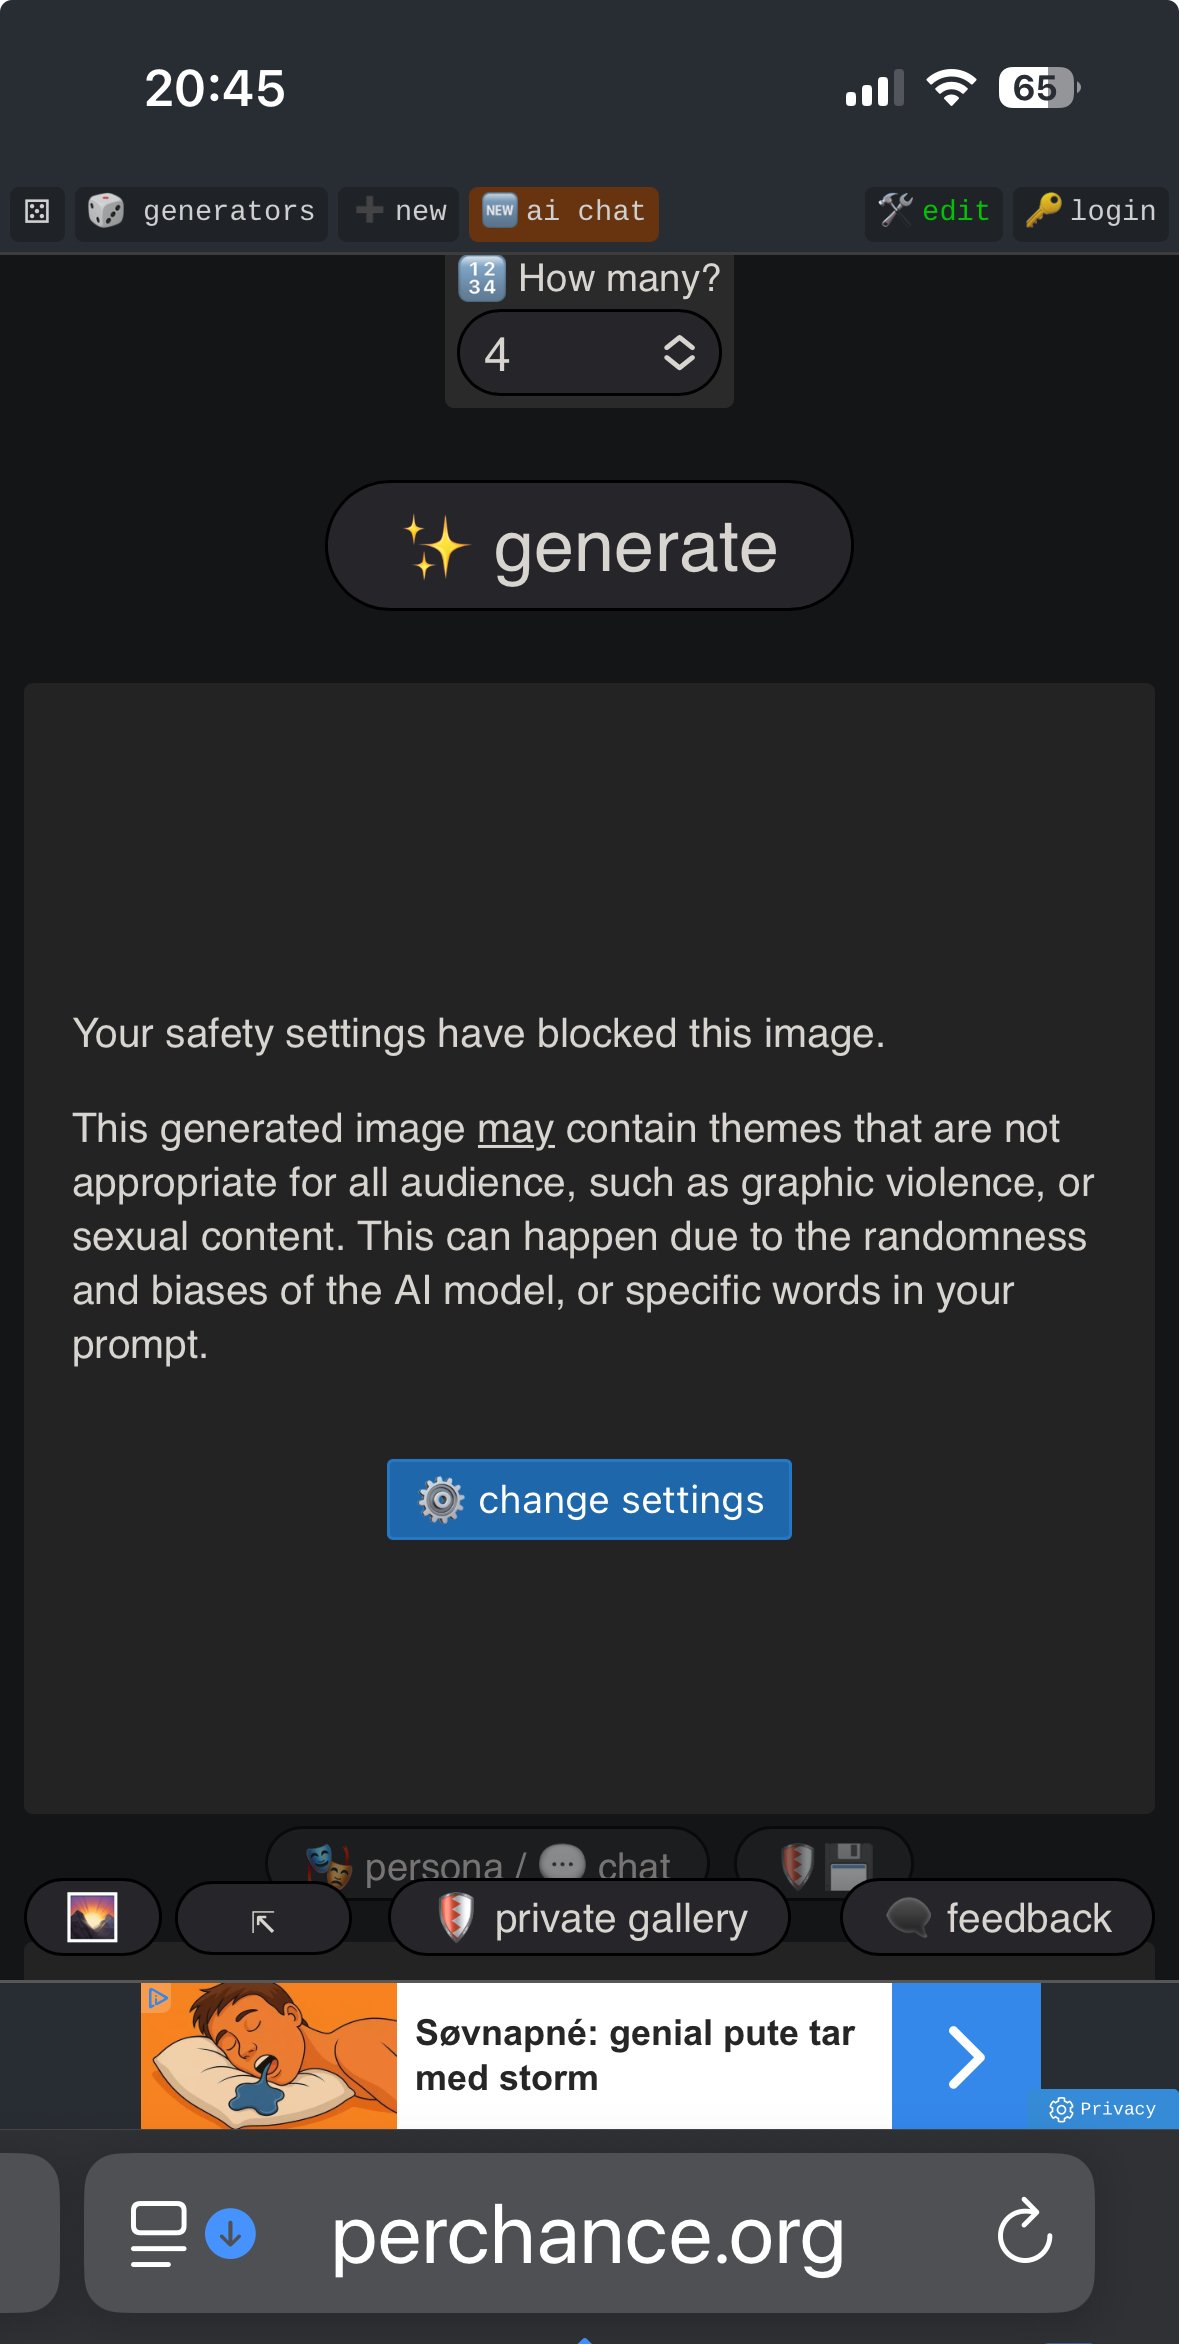Click the upward-left arrow button

pyautogui.click(x=263, y=1919)
